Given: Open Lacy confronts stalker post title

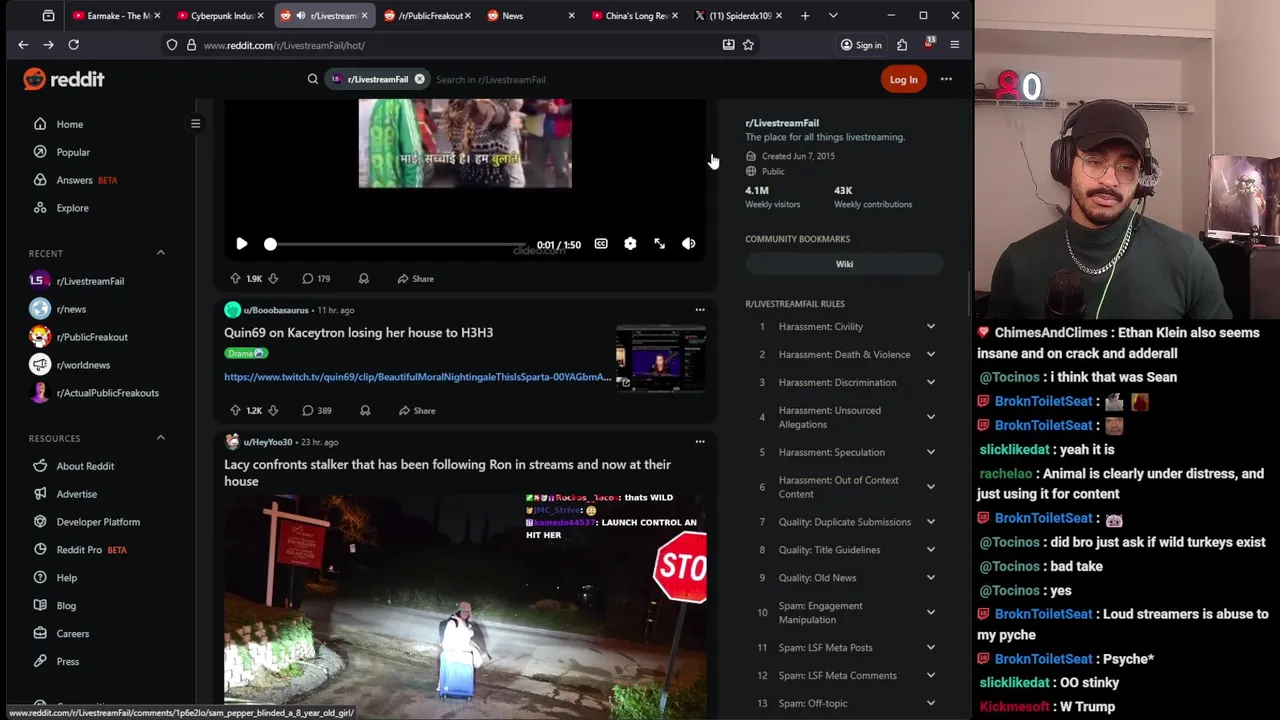Looking at the screenshot, I should (447, 473).
